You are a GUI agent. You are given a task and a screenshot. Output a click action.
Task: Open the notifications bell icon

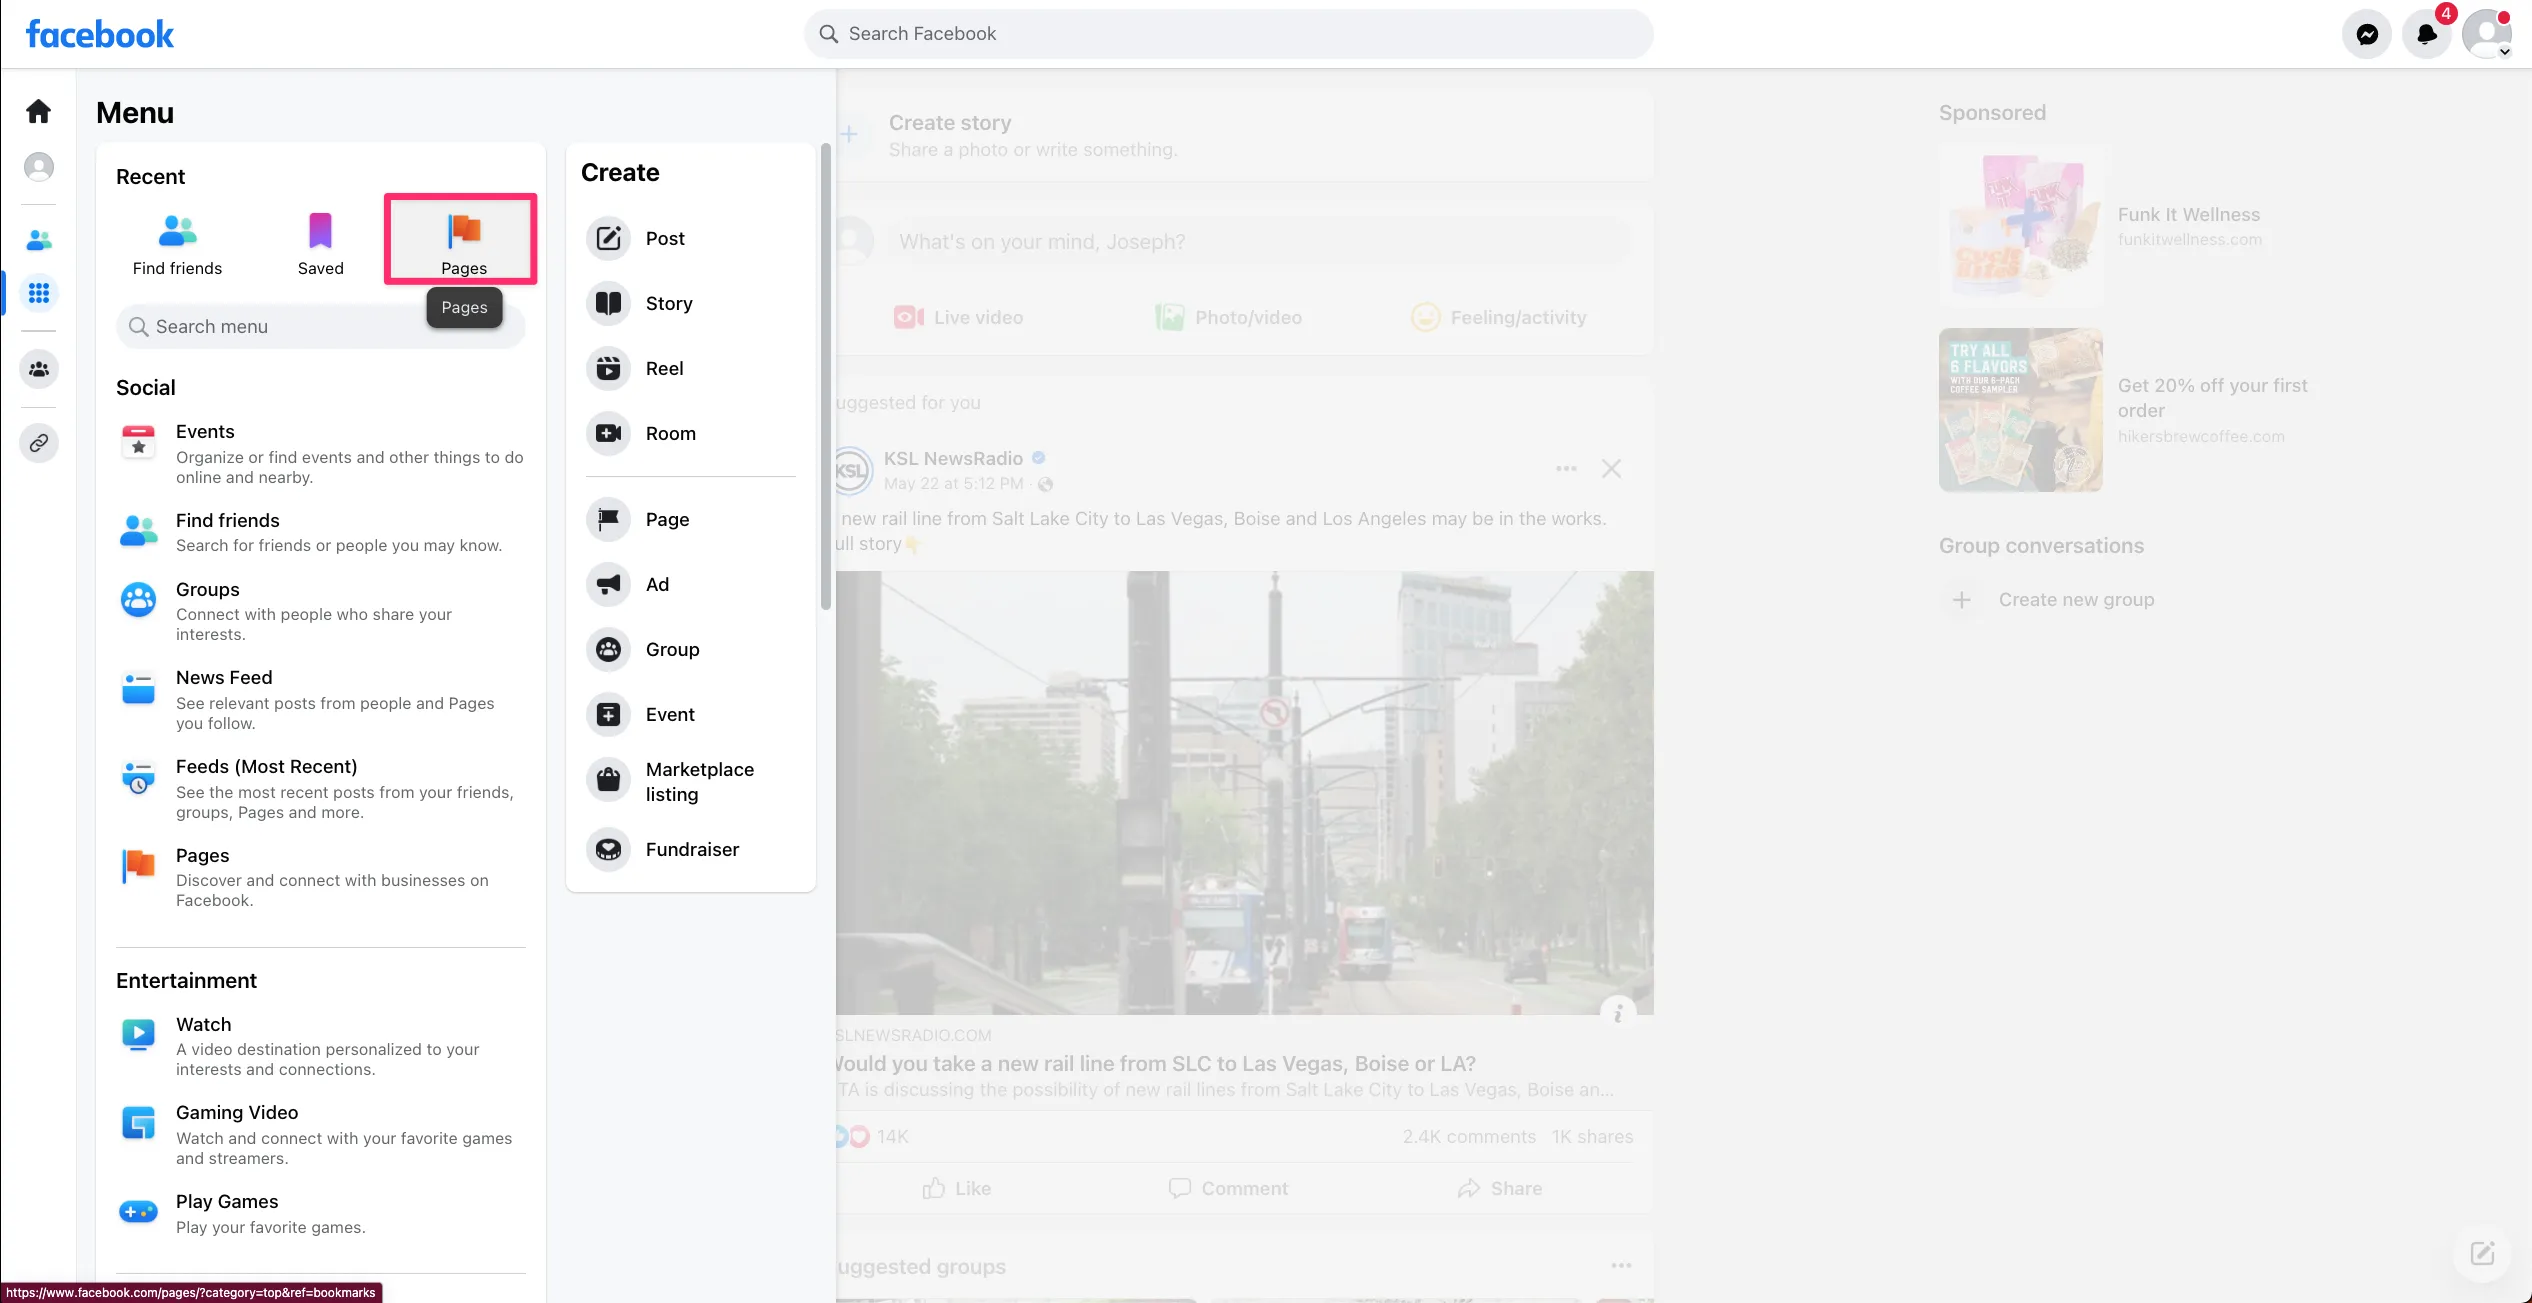(2427, 35)
